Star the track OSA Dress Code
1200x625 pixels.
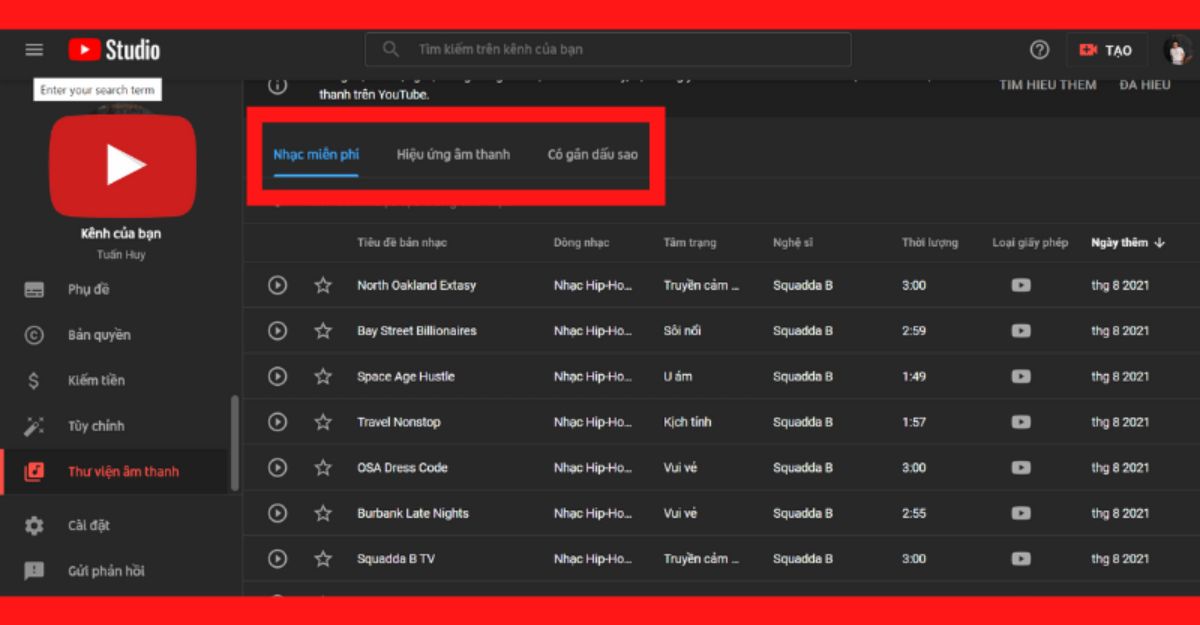[x=323, y=468]
